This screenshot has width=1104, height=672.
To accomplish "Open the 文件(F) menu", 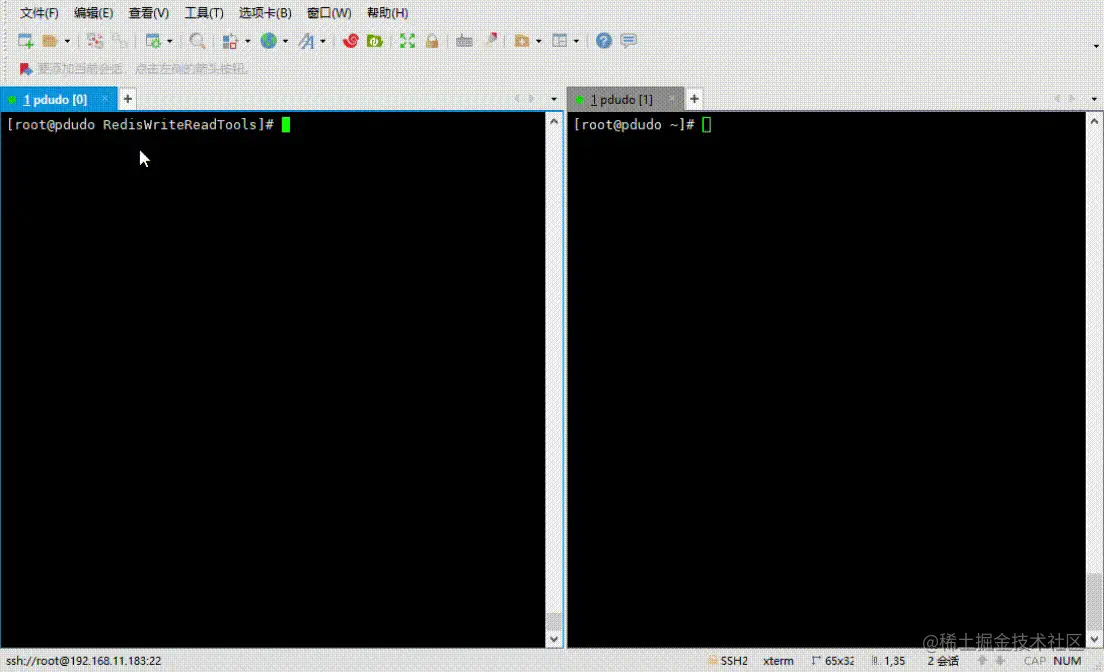I will (39, 13).
